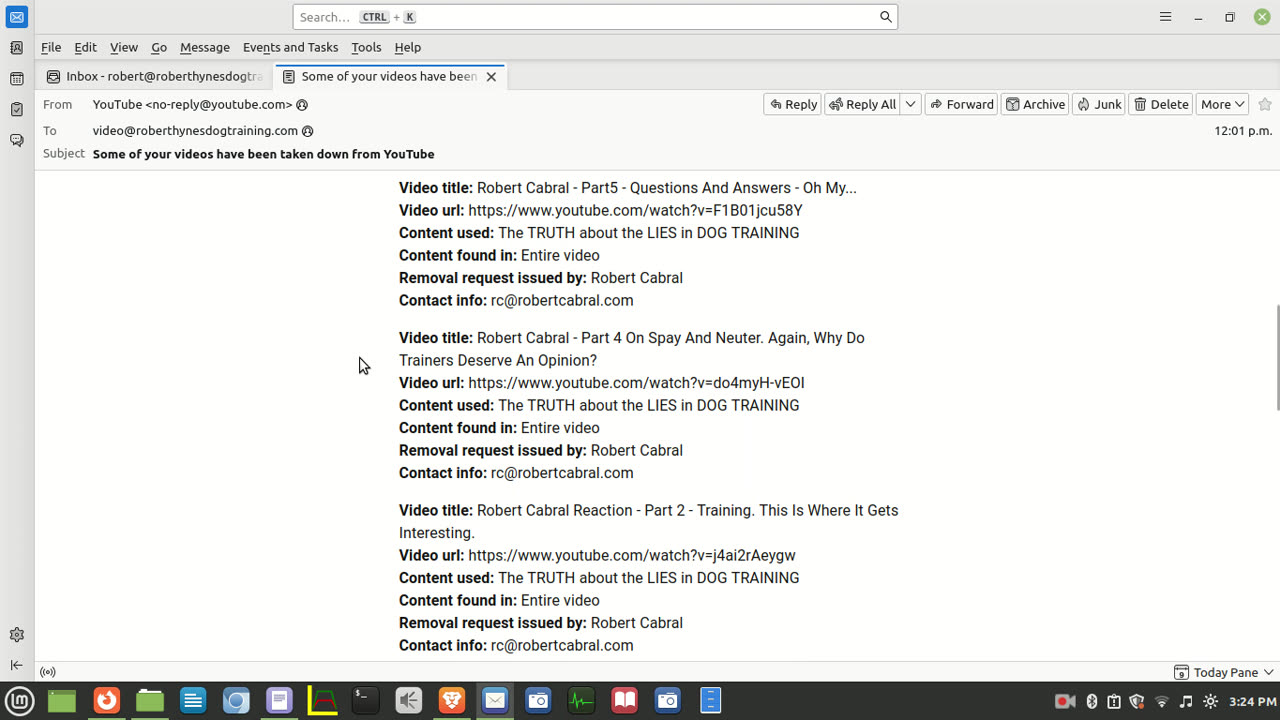This screenshot has width=1280, height=720.
Task: Select the 'Some of your videos' tab
Action: click(389, 77)
